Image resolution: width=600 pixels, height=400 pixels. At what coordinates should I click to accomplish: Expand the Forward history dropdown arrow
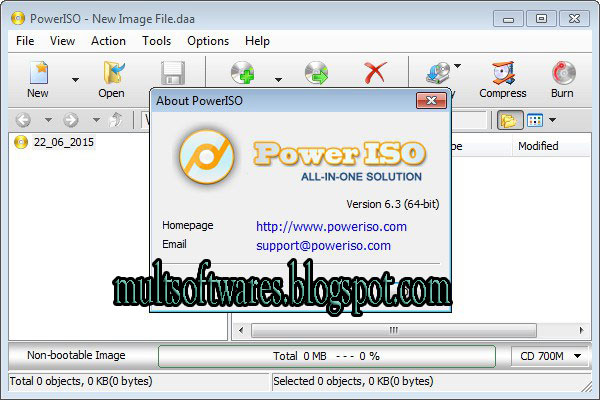point(96,120)
